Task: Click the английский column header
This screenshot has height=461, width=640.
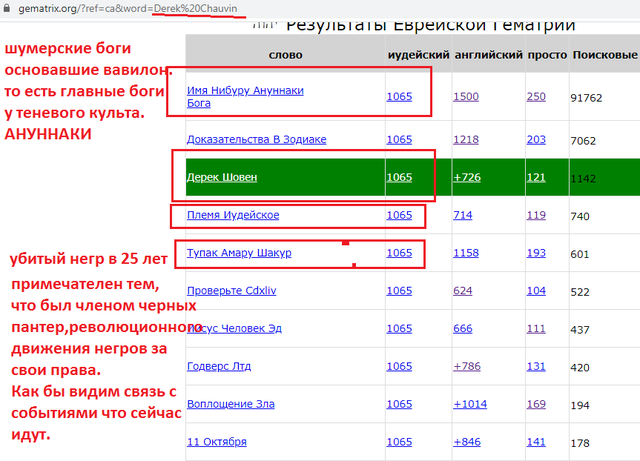Action: coord(489,55)
